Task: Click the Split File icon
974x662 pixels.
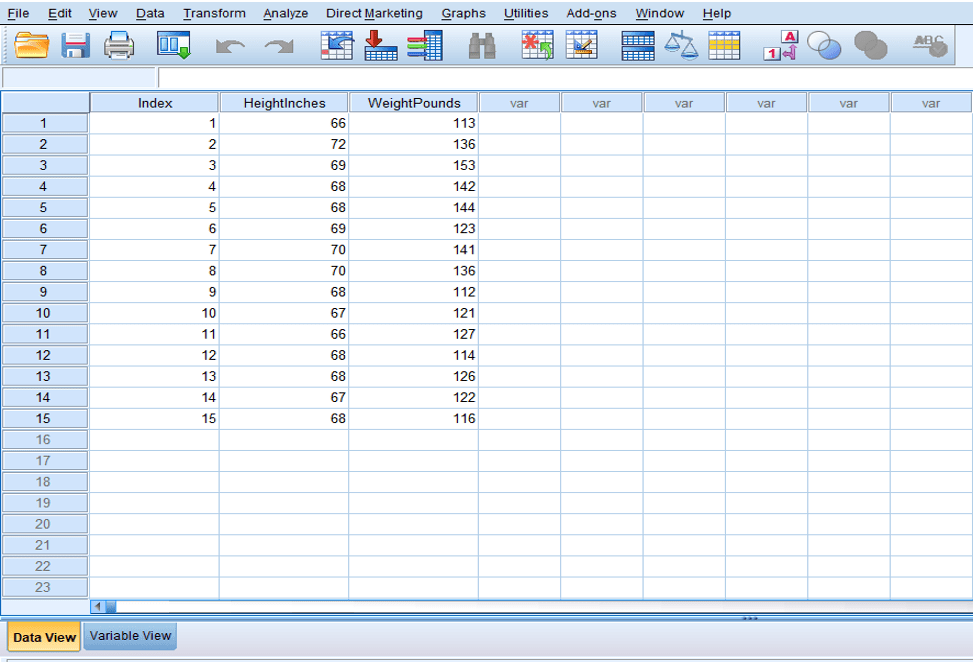Action: point(637,45)
